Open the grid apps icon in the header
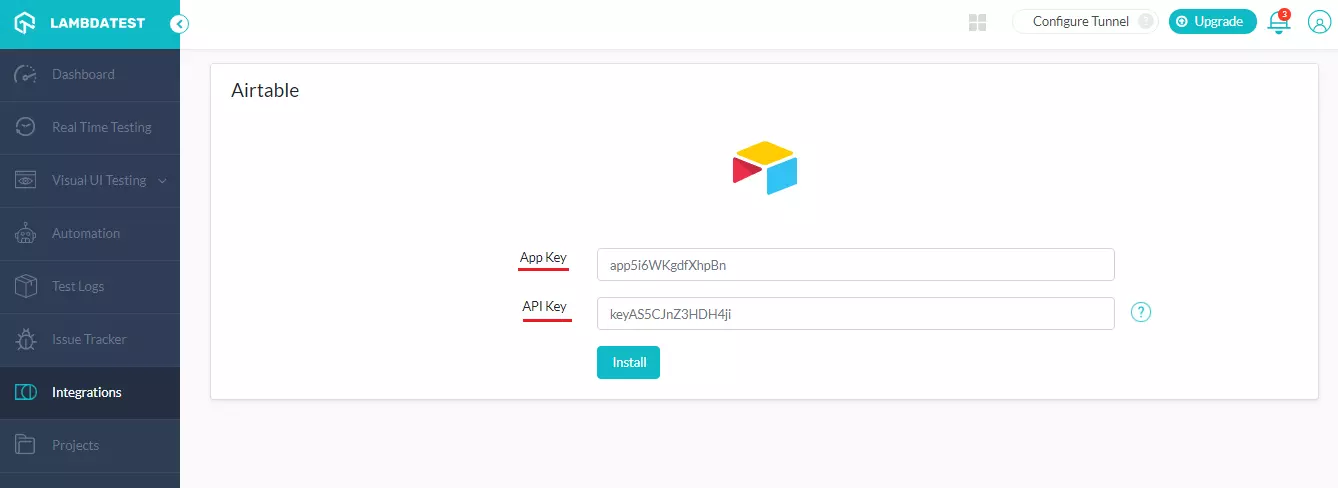The height and width of the screenshot is (488, 1338). [x=978, y=22]
